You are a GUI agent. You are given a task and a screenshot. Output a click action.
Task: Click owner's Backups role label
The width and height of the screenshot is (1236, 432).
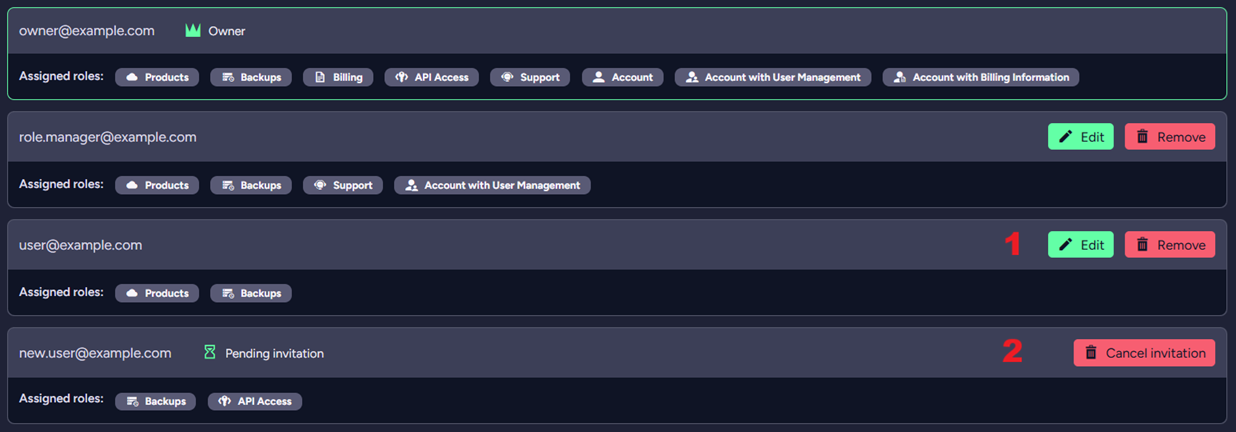(261, 77)
